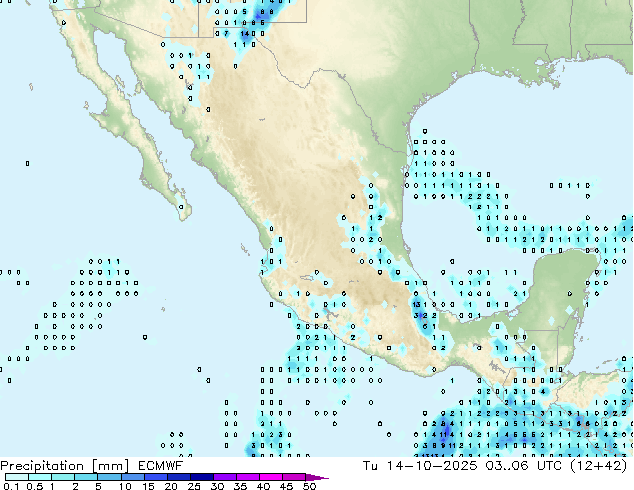634x490 pixels.
Task: Click the legend value '20'
Action: pos(171,486)
